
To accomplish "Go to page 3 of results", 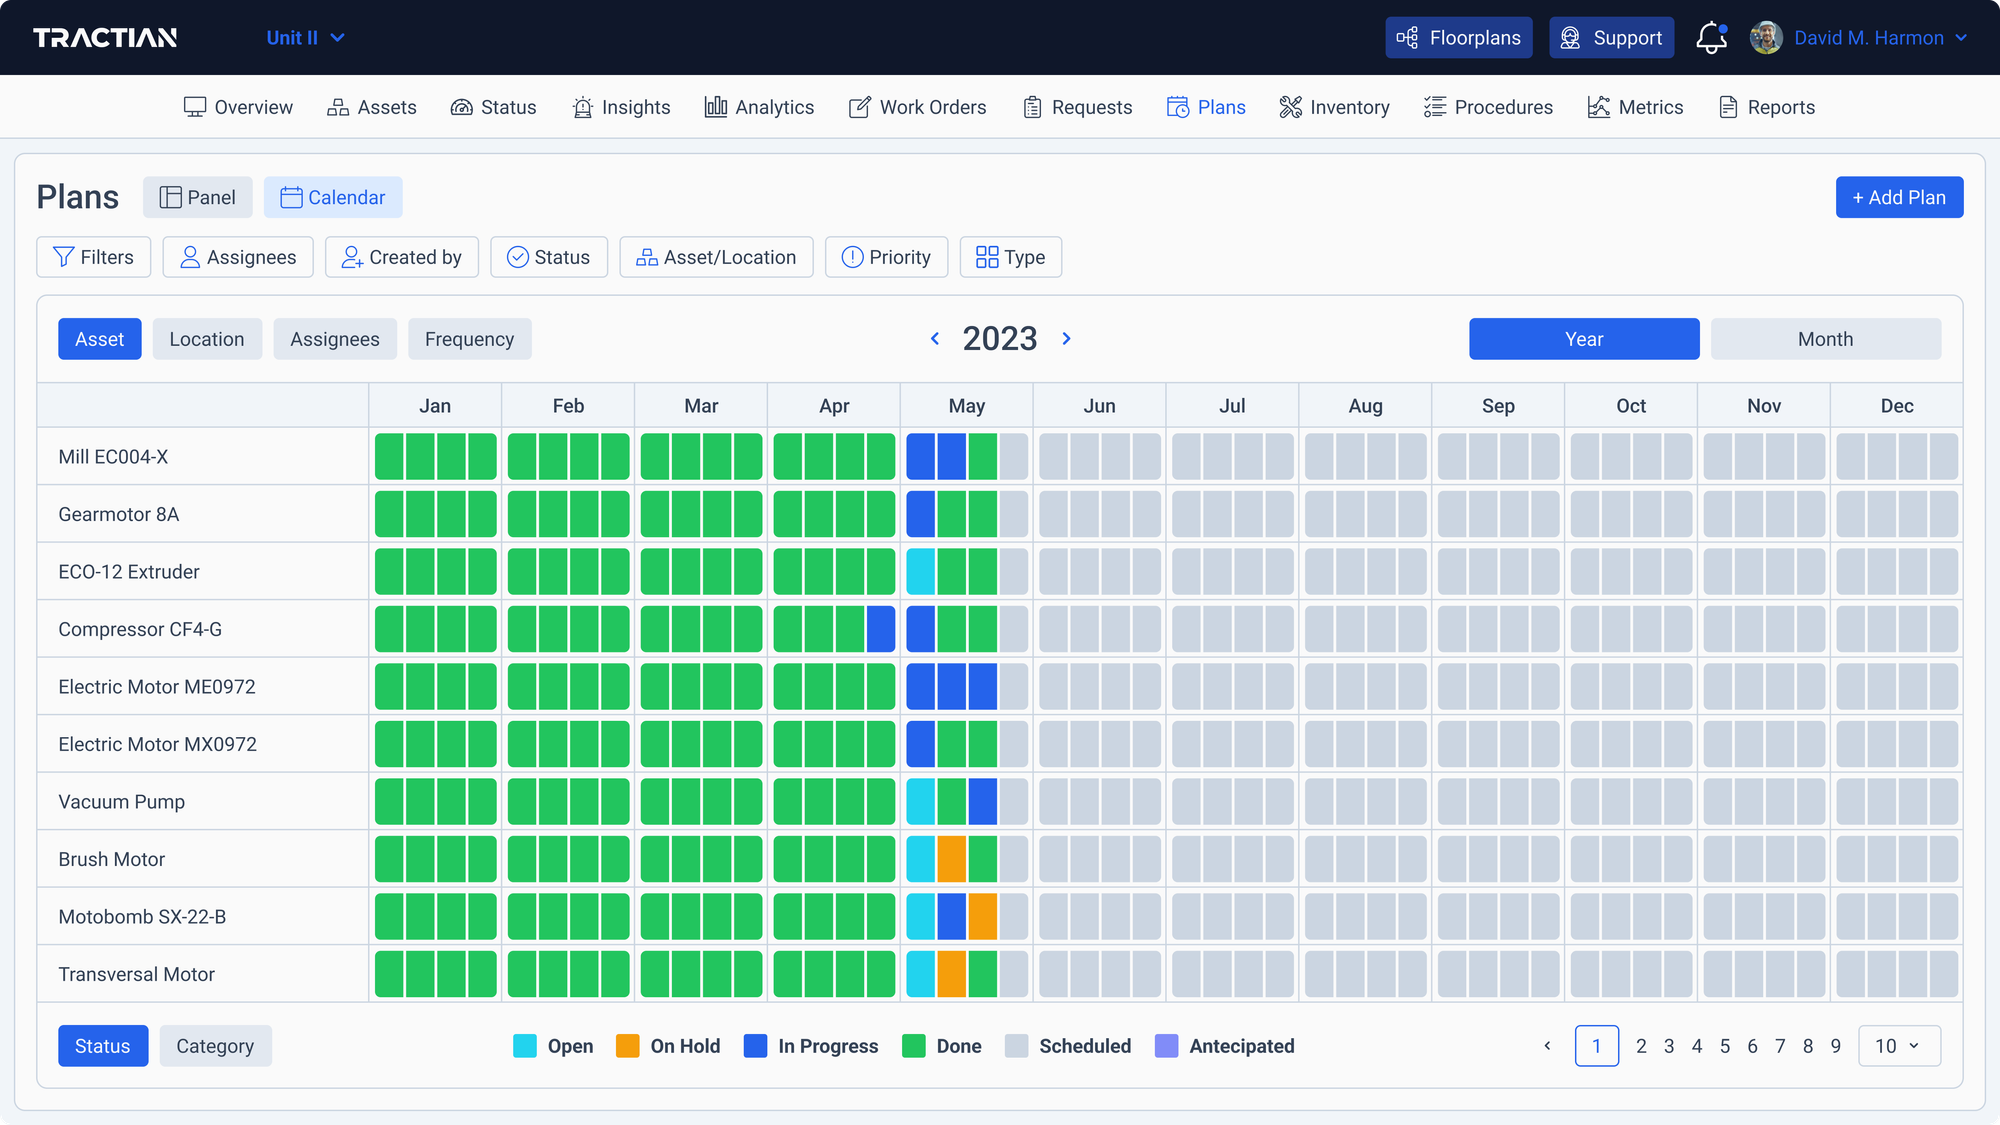I will [x=1668, y=1045].
